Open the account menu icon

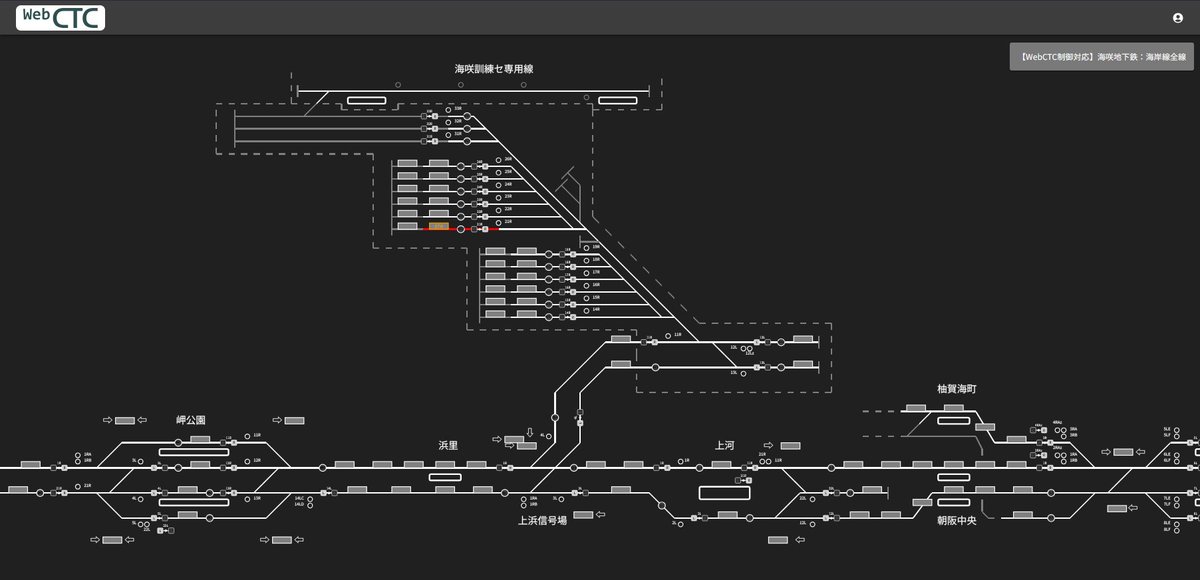1177,17
